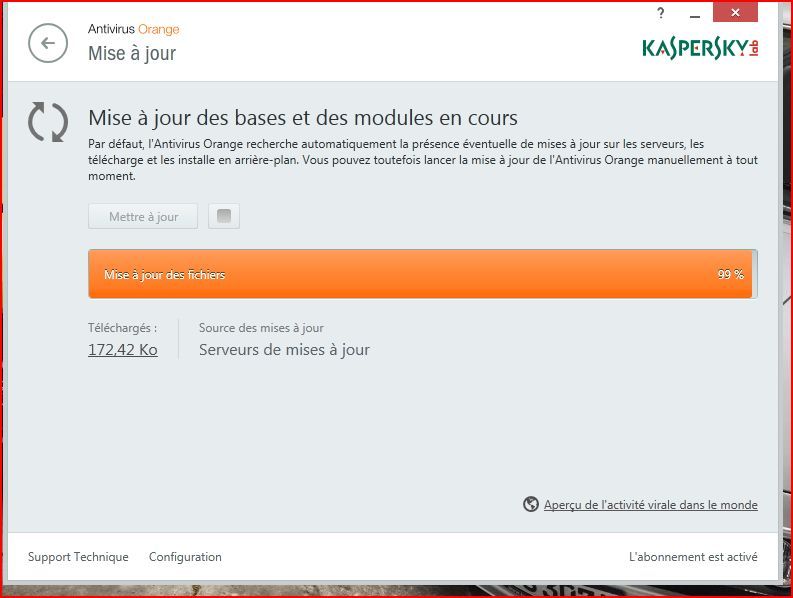Open Configuration settings
This screenshot has width=793, height=598.
(185, 557)
